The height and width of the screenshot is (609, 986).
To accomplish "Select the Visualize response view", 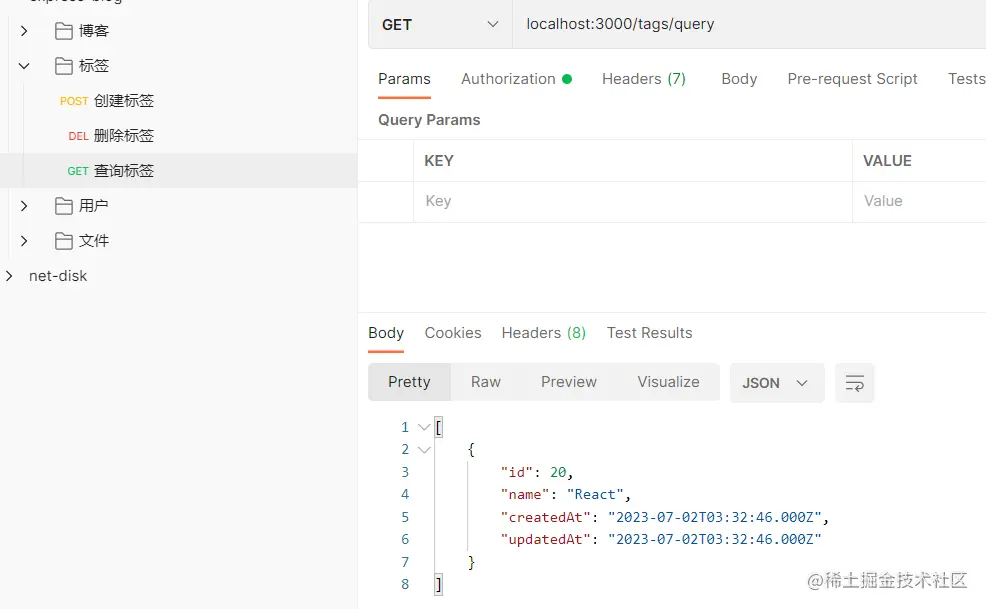I will pyautogui.click(x=668, y=382).
